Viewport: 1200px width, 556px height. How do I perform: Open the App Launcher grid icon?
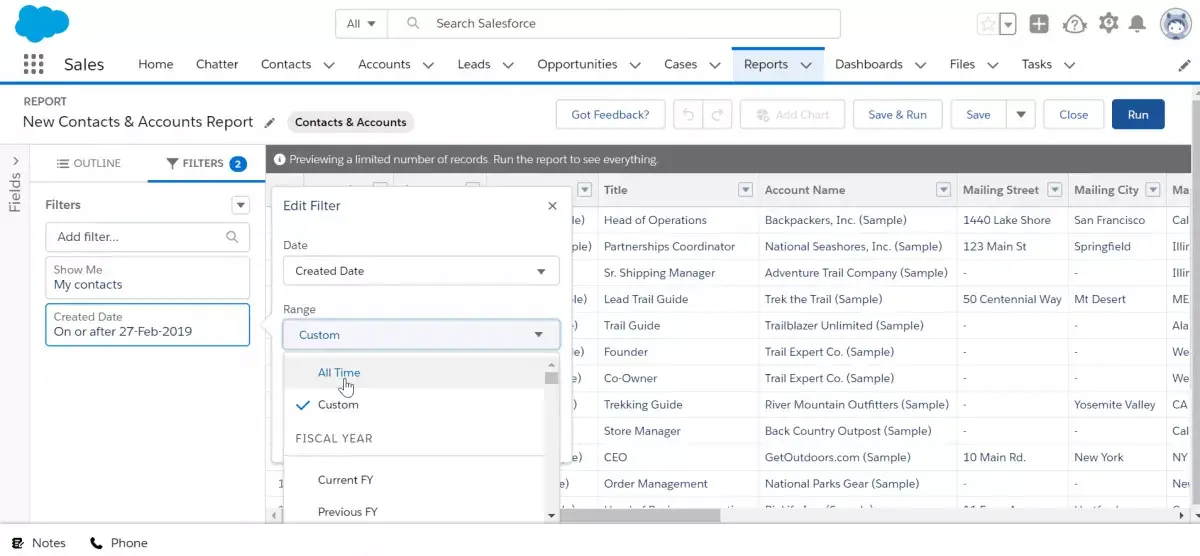click(33, 64)
